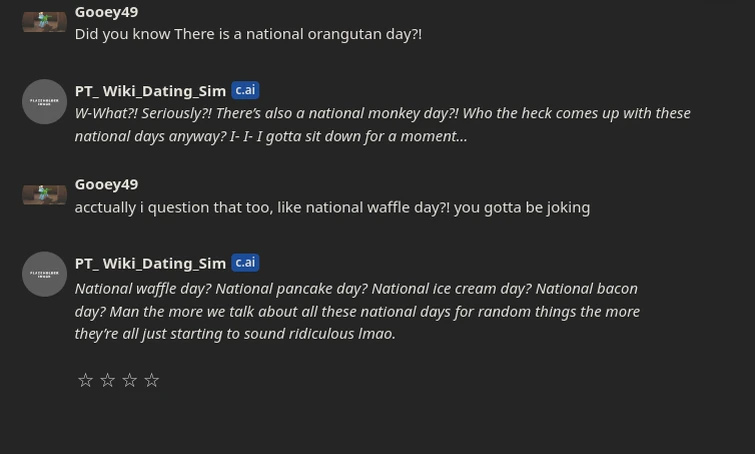Click Gooey49's avatar beside the waffle day message
This screenshot has height=454, width=755.
pos(44,194)
